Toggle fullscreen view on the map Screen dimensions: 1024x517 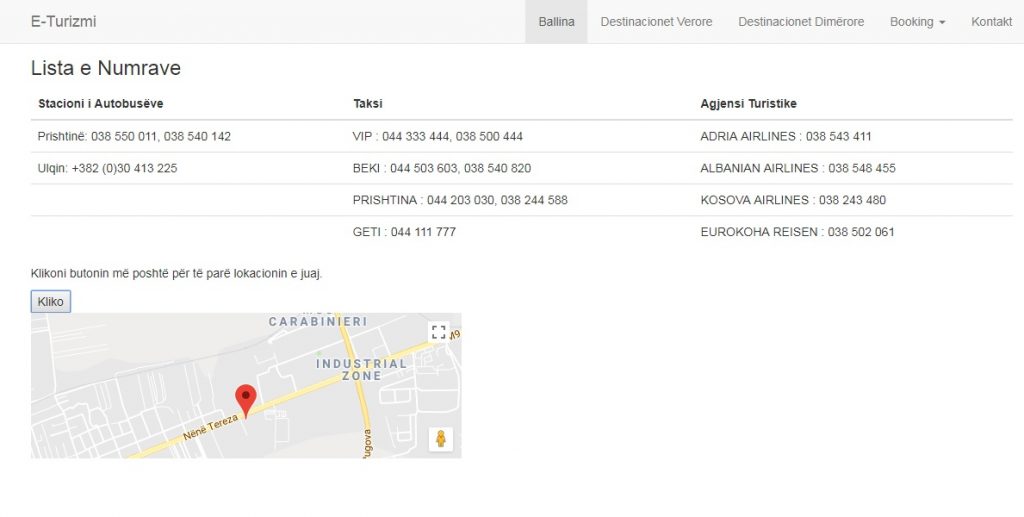coord(439,332)
